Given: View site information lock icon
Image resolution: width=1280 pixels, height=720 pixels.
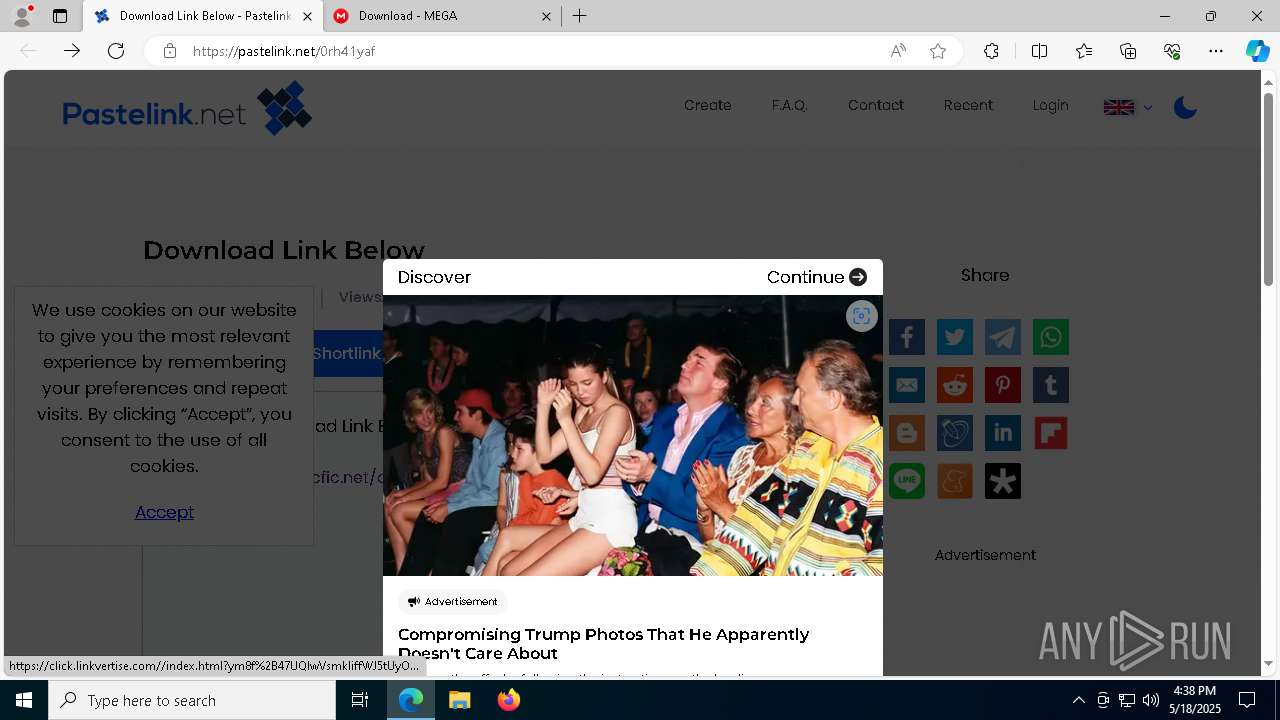Looking at the screenshot, I should point(170,51).
